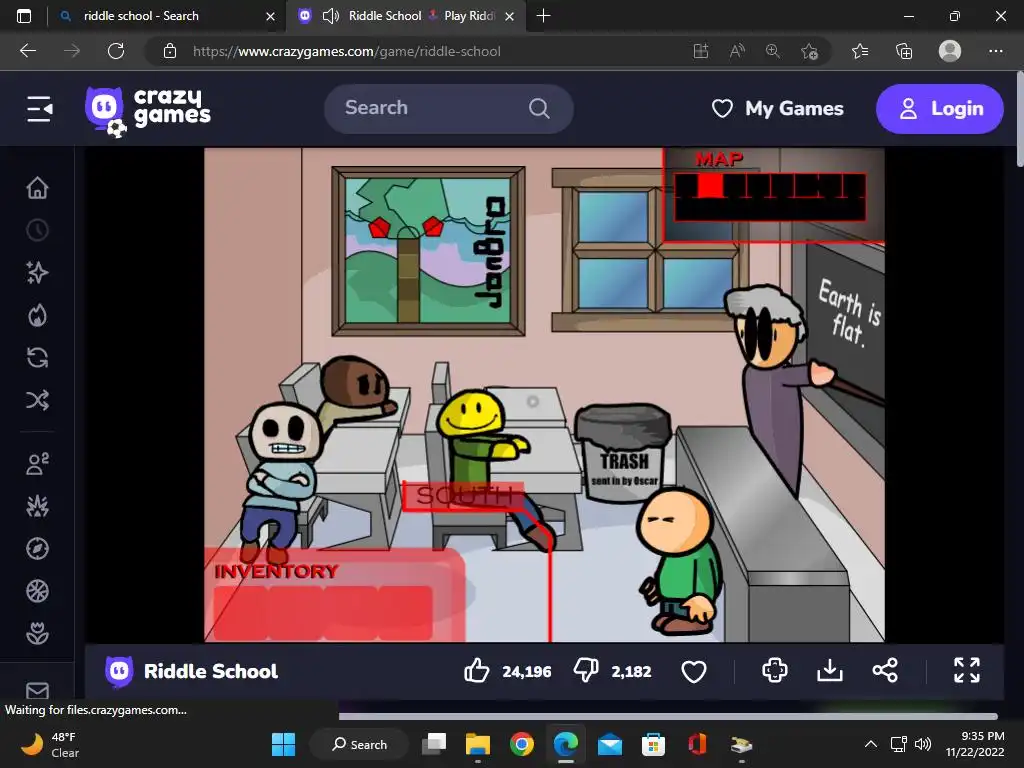Viewport: 1024px width, 768px height.
Task: Open File Explorer from taskbar
Action: coord(477,744)
